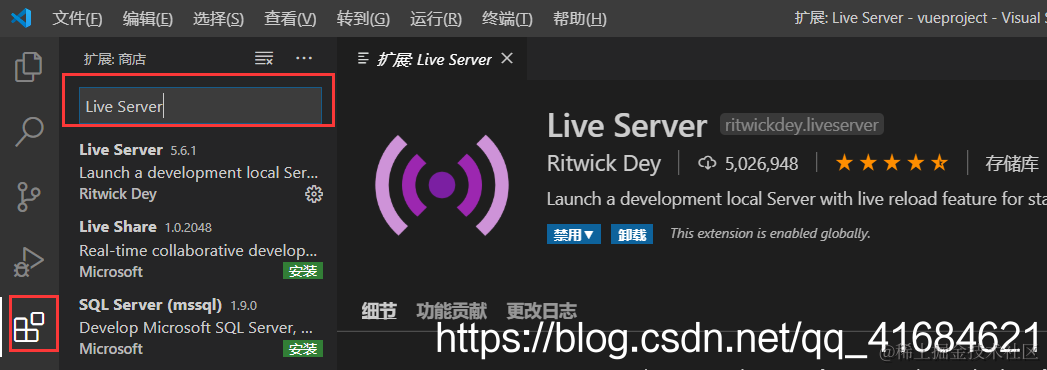Open the Extensions view icon
This screenshot has height=370, width=1047.
point(29,327)
